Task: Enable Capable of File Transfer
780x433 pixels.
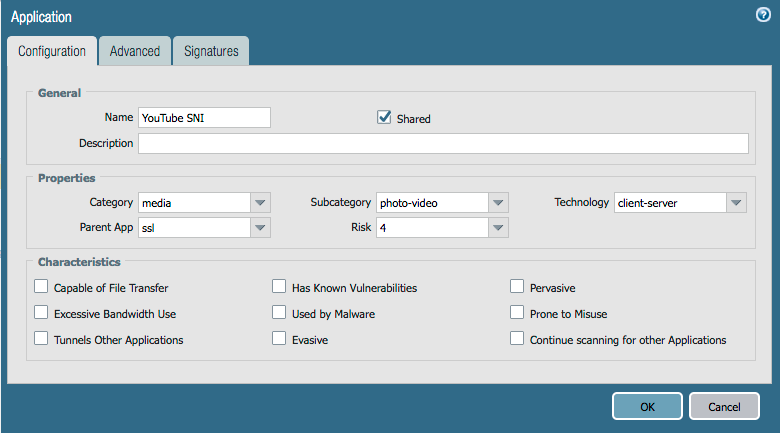Action: pos(41,287)
